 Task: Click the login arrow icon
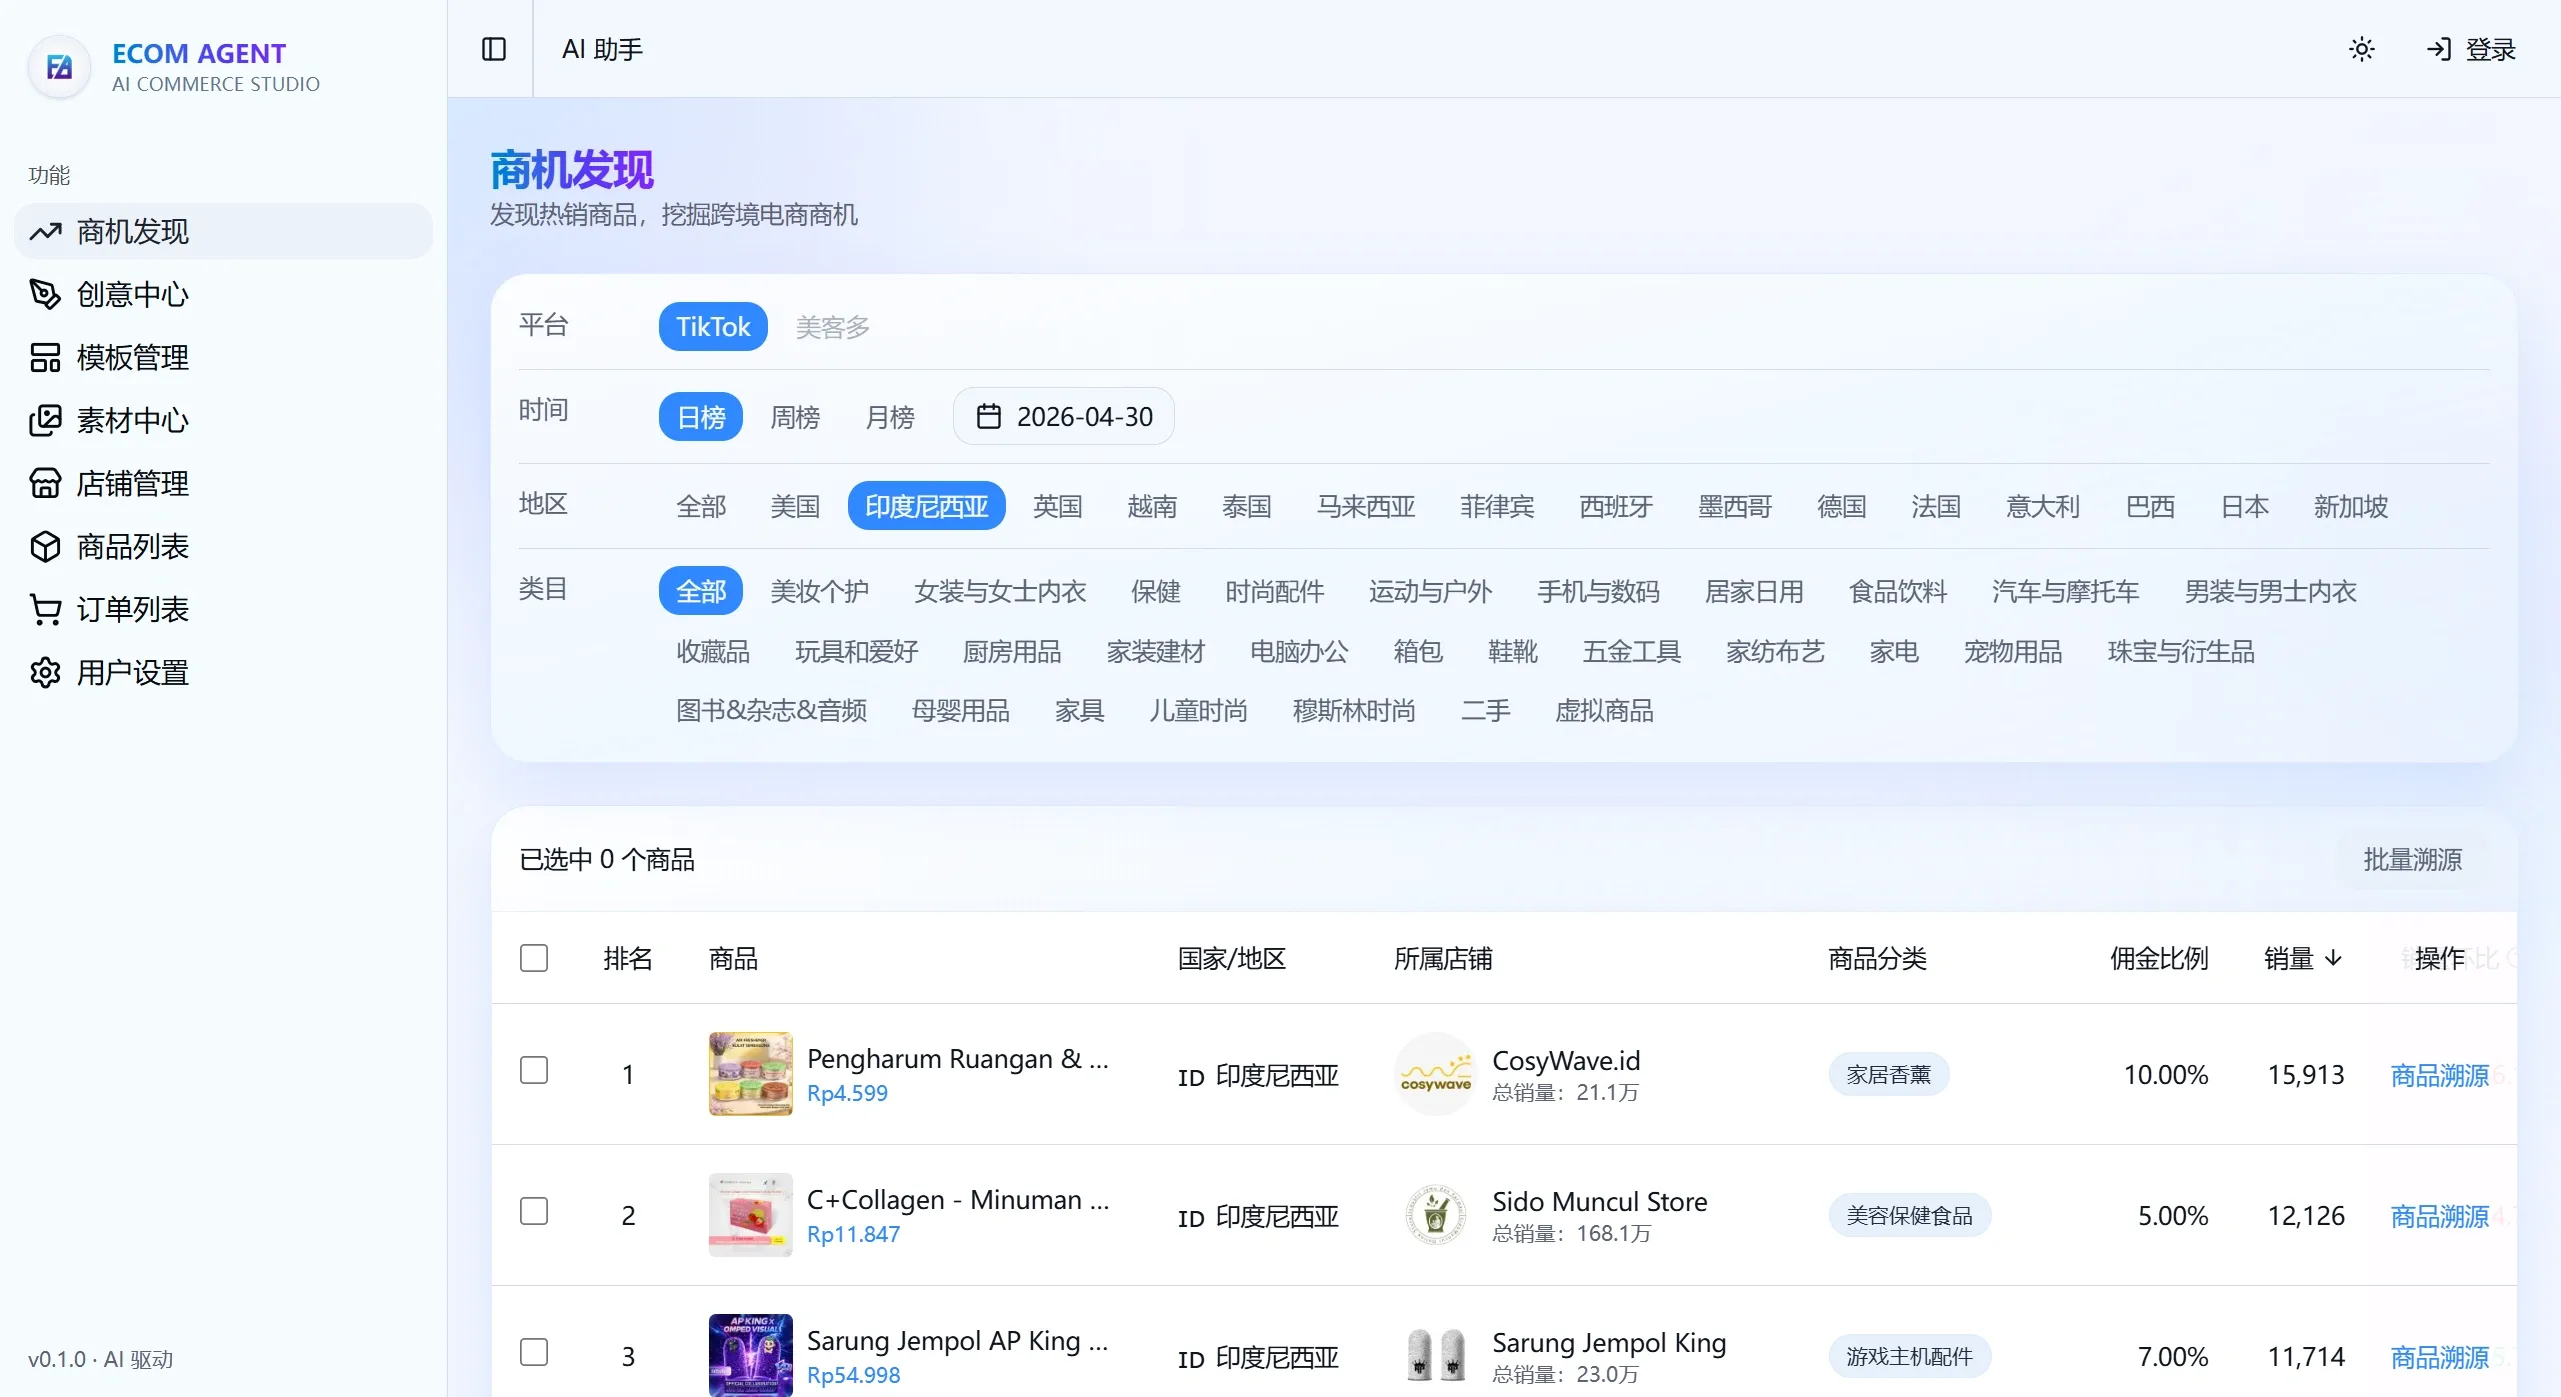2439,49
